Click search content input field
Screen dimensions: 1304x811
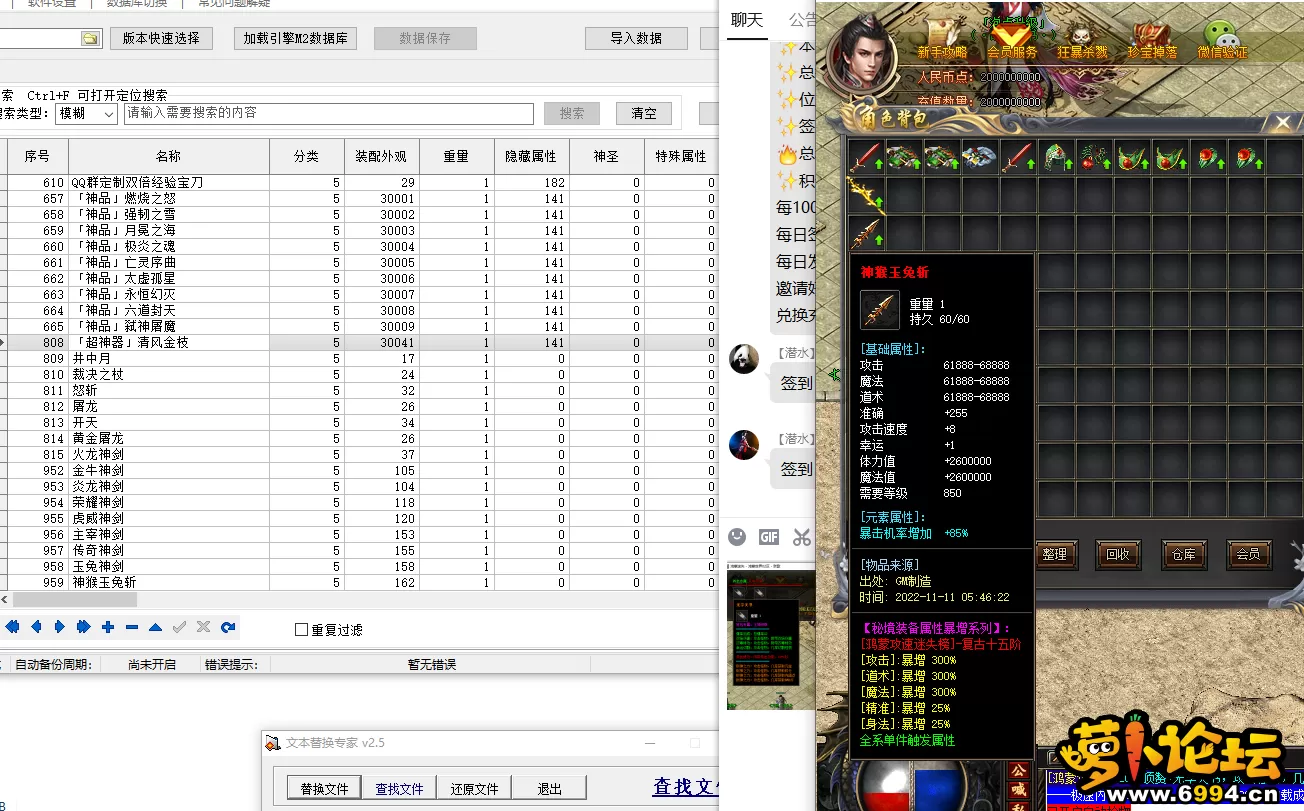point(329,114)
